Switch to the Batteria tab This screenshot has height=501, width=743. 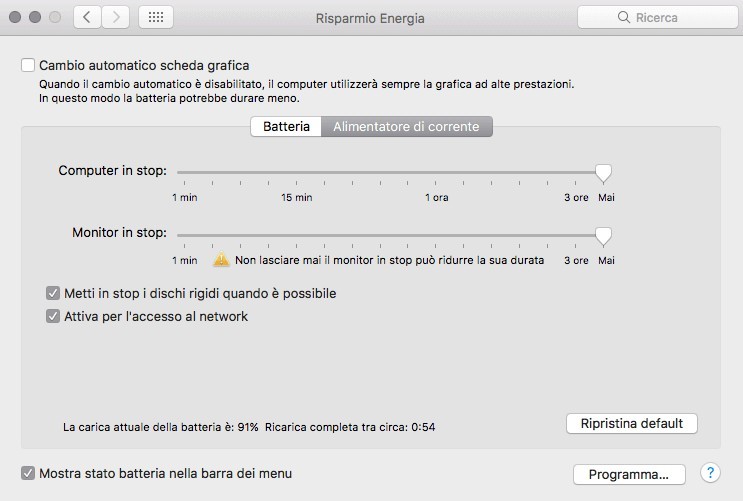(x=286, y=127)
